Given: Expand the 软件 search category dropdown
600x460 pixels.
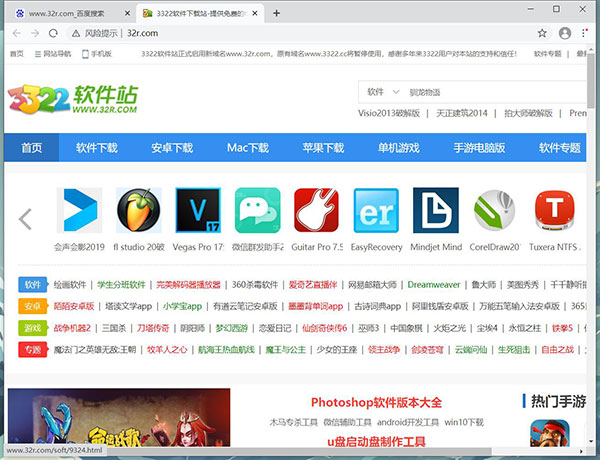Looking at the screenshot, I should pos(383,92).
